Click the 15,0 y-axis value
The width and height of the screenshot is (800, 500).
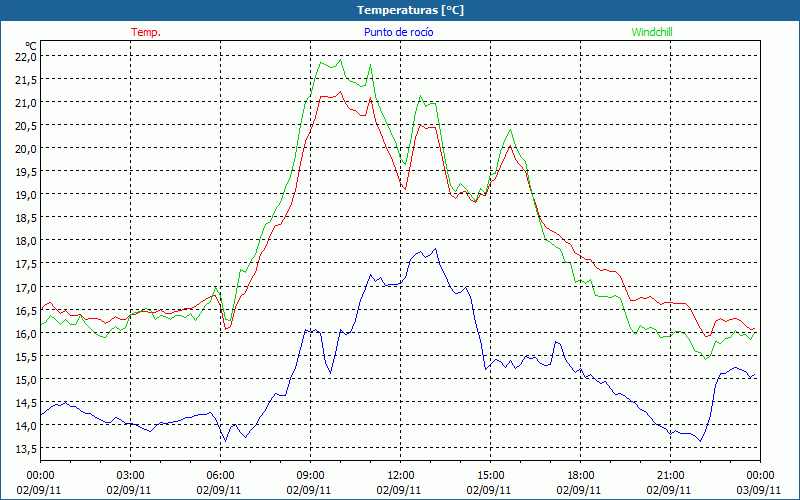(26, 380)
